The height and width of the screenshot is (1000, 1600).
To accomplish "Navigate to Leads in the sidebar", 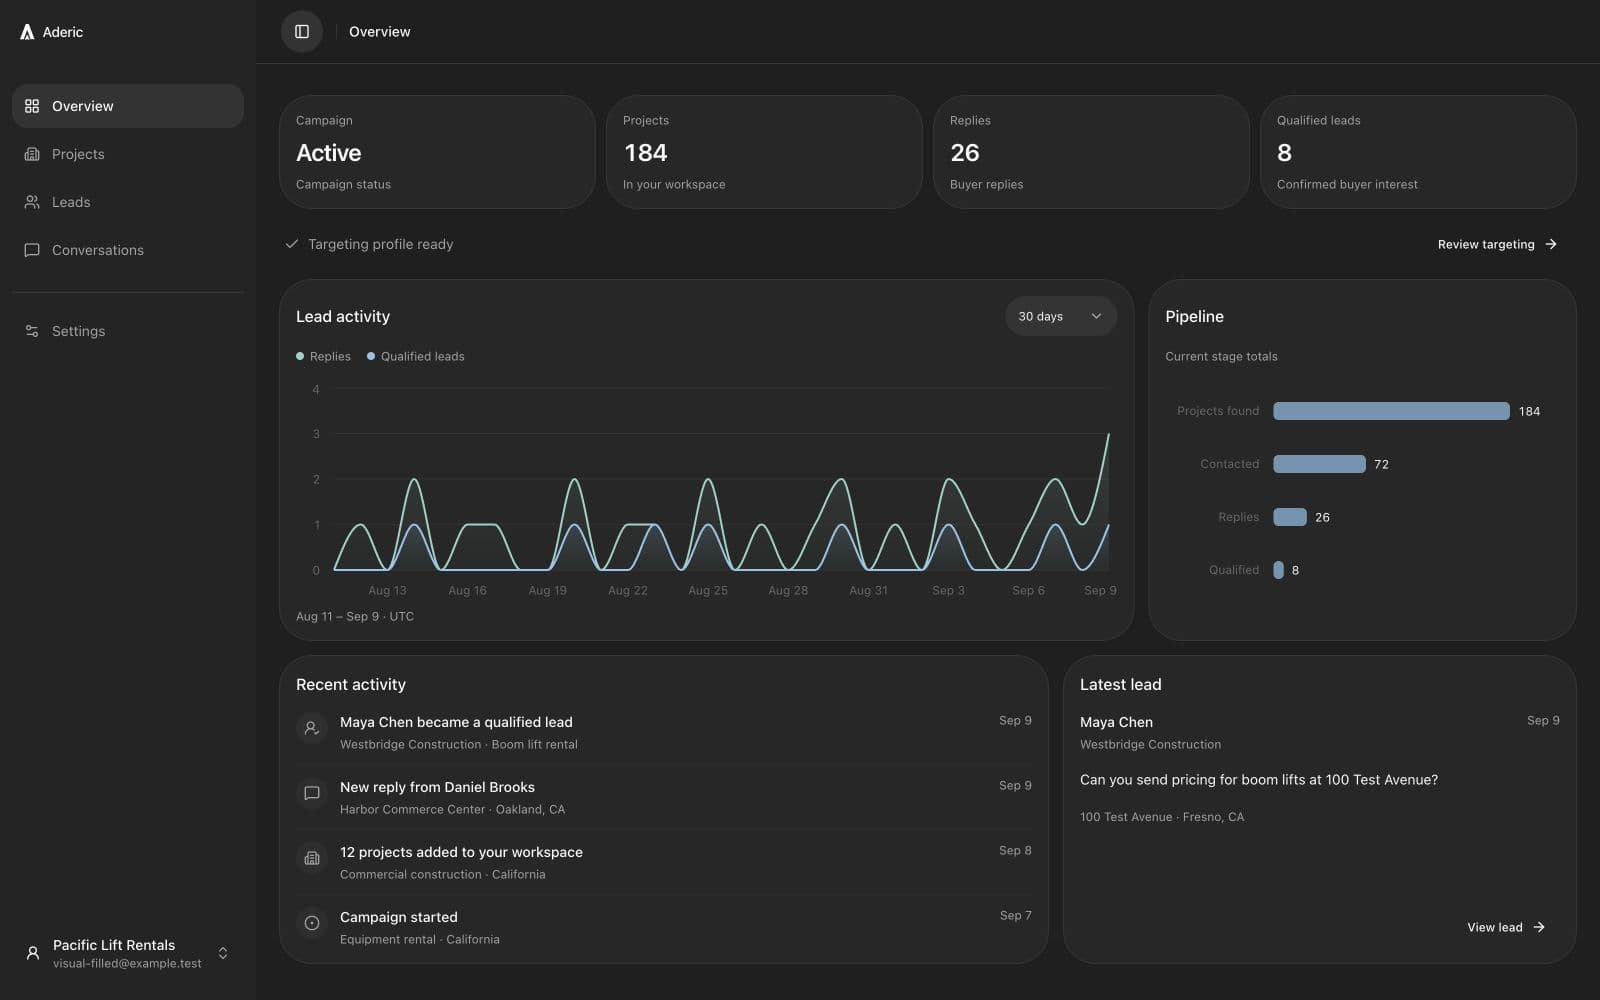I will (x=128, y=202).
